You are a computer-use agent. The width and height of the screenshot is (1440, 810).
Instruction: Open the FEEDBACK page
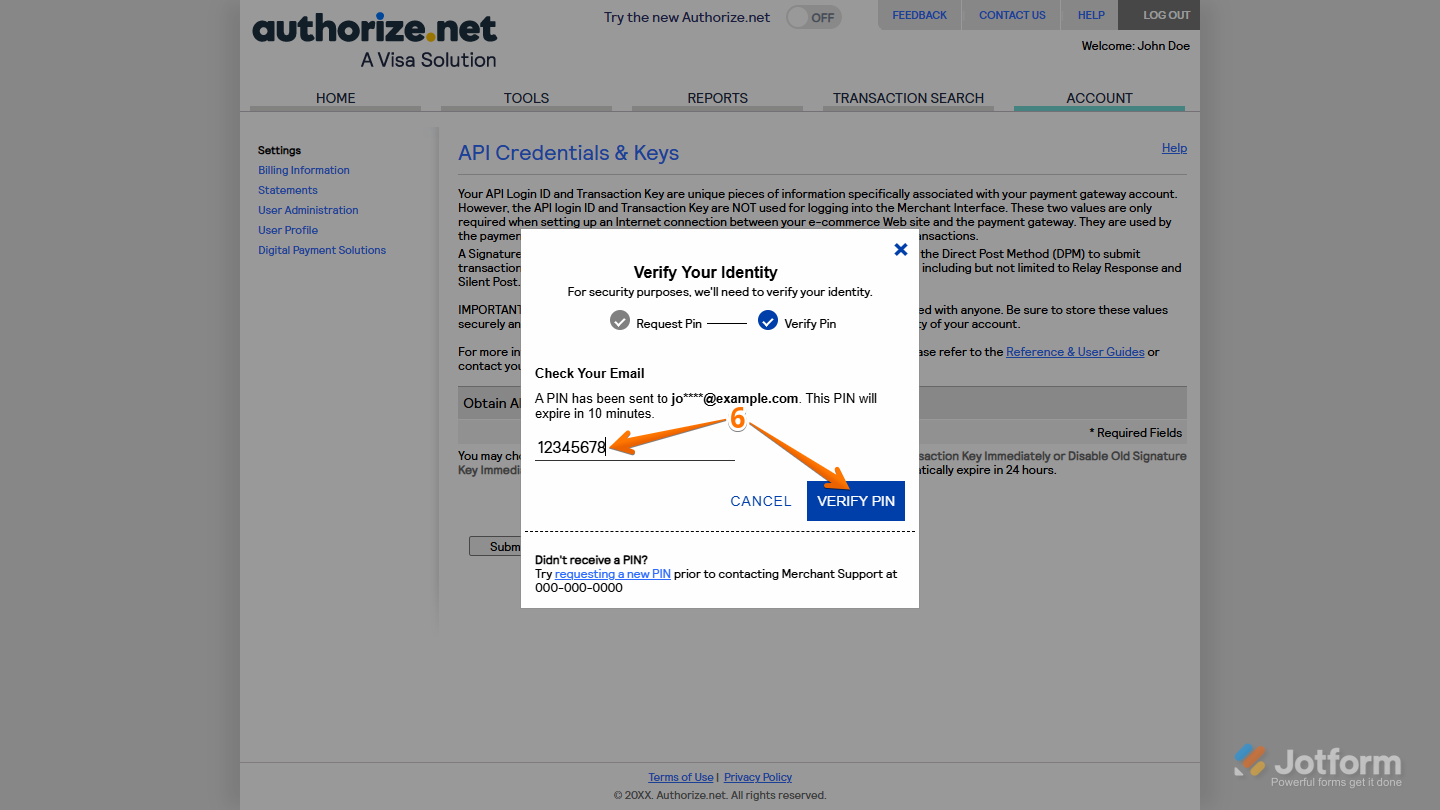click(x=919, y=14)
